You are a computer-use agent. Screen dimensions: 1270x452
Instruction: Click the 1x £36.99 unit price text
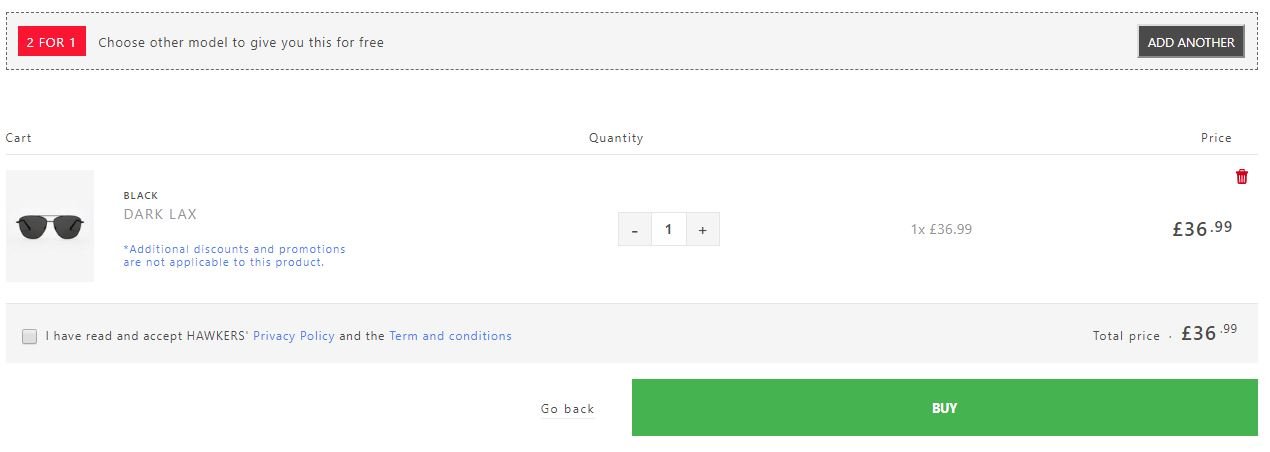coord(941,229)
